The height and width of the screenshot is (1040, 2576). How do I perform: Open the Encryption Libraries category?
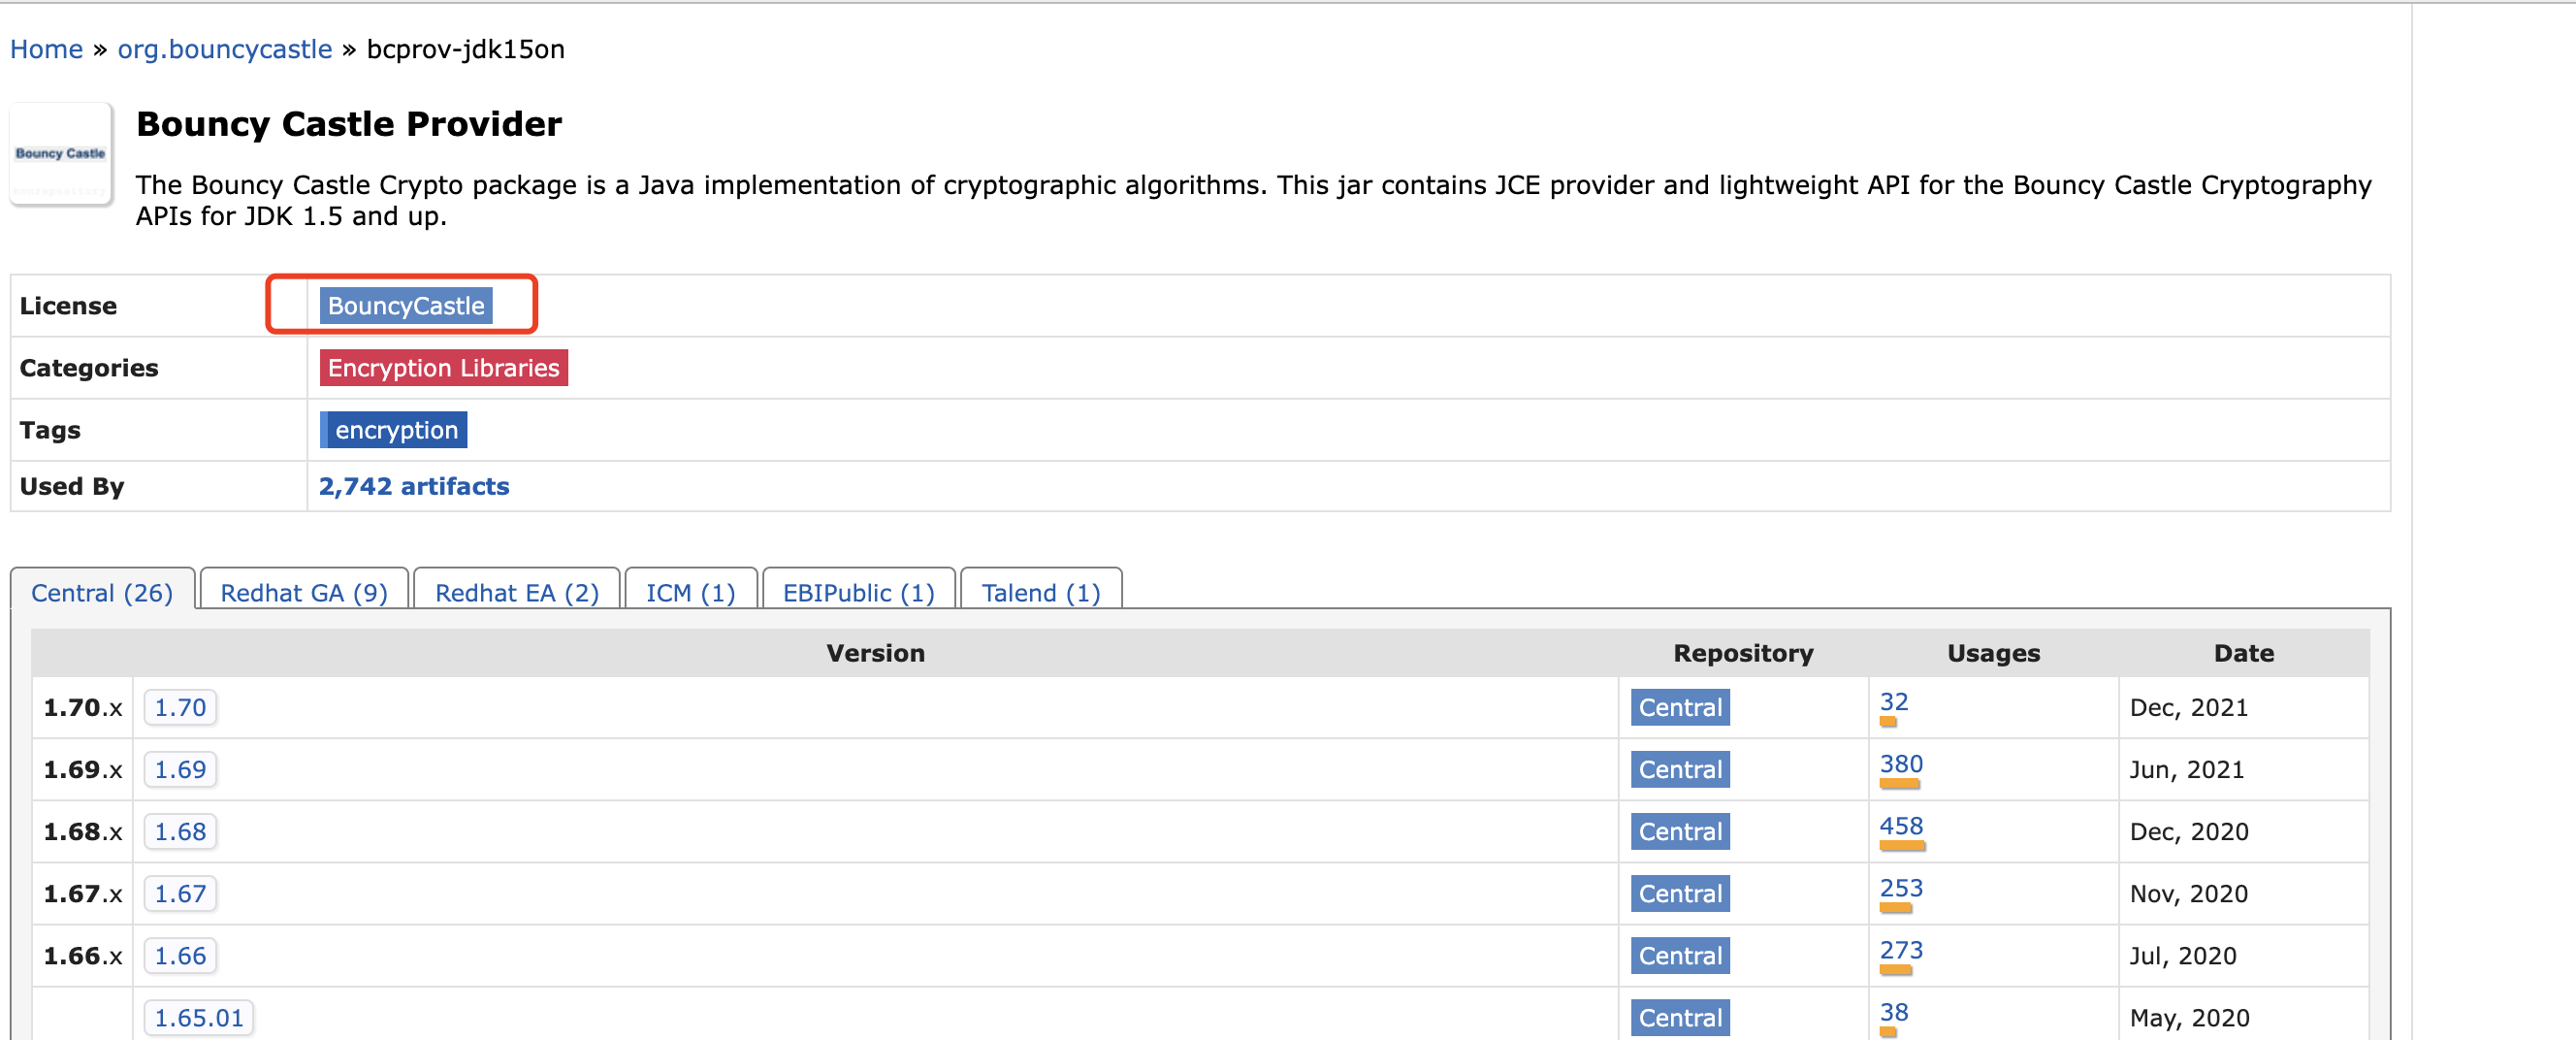(x=443, y=368)
